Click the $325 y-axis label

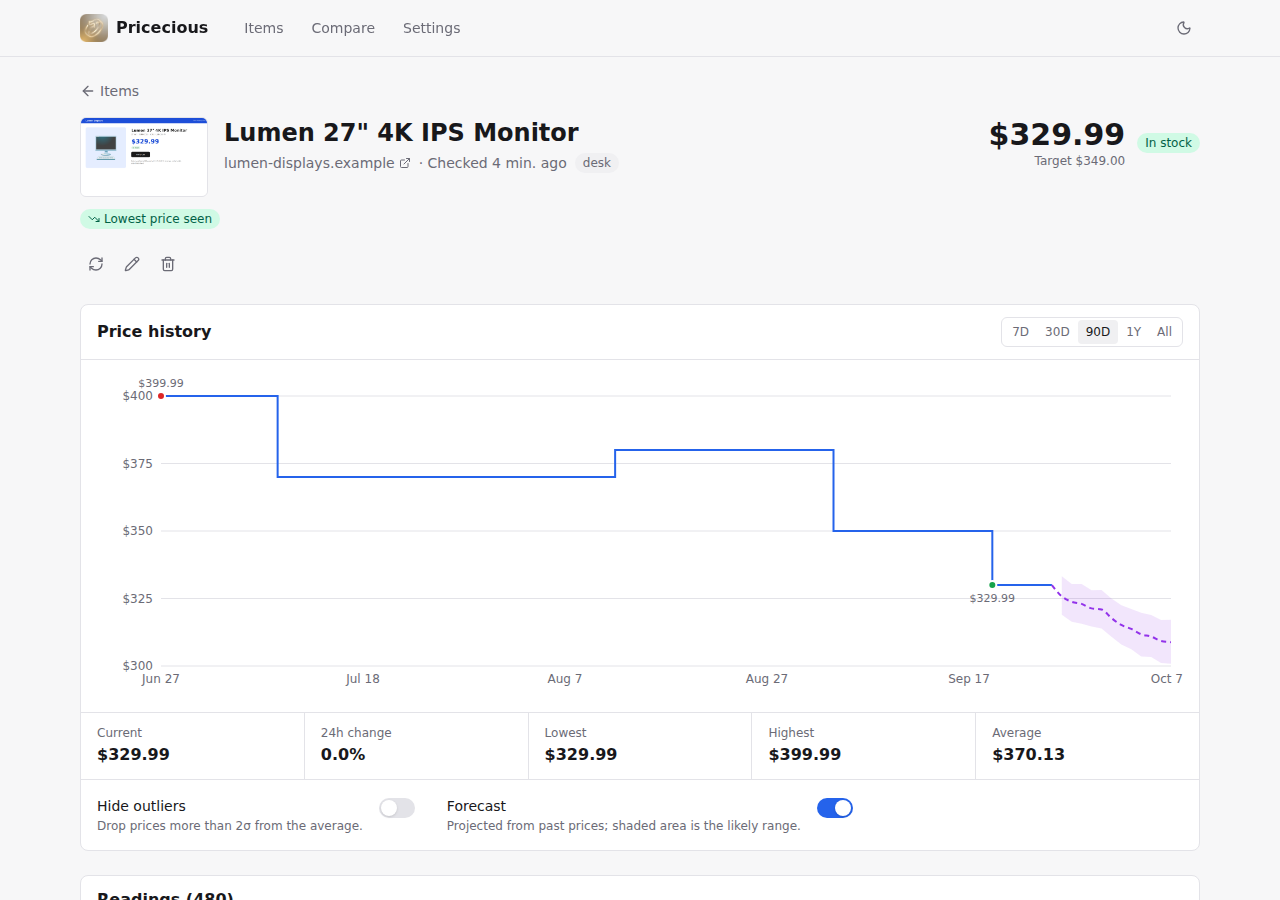[138, 598]
